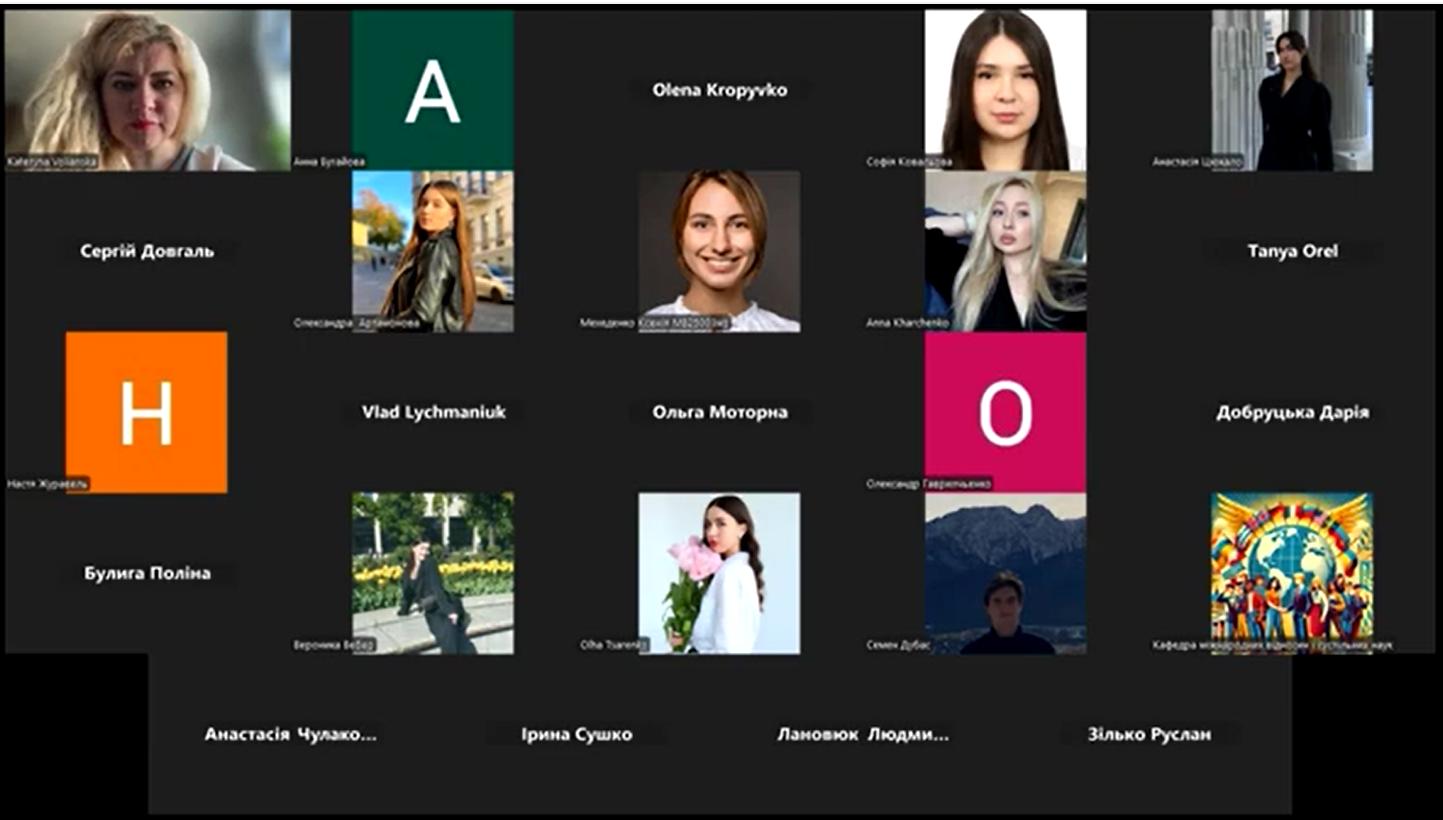1443x820 pixels.
Task: Click the yellow tulips garden photo thumbnail
Action: coord(432,573)
